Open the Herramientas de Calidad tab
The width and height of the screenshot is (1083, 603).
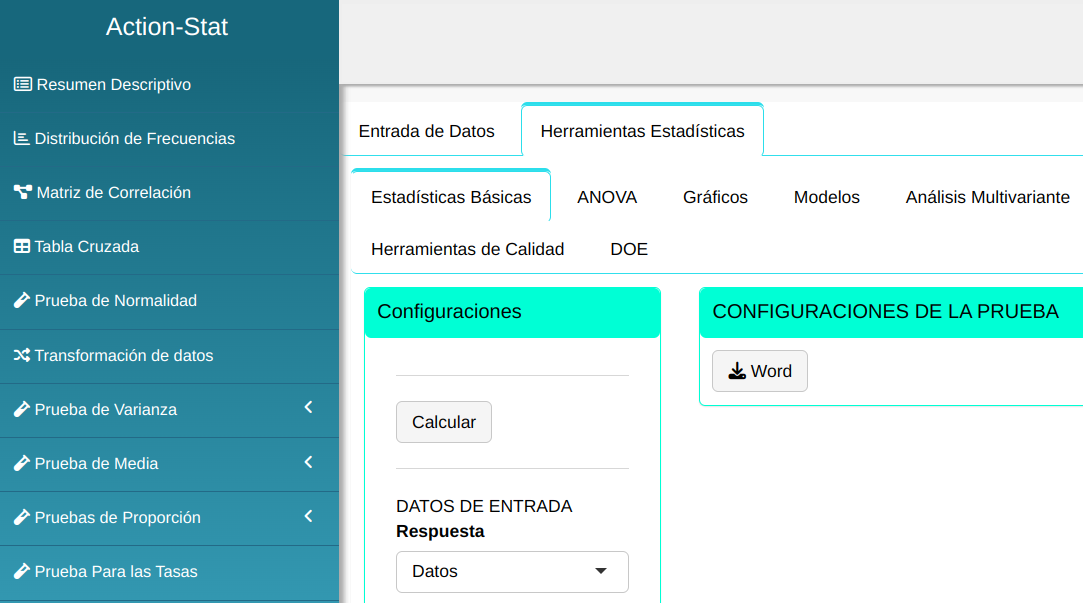coord(467,249)
